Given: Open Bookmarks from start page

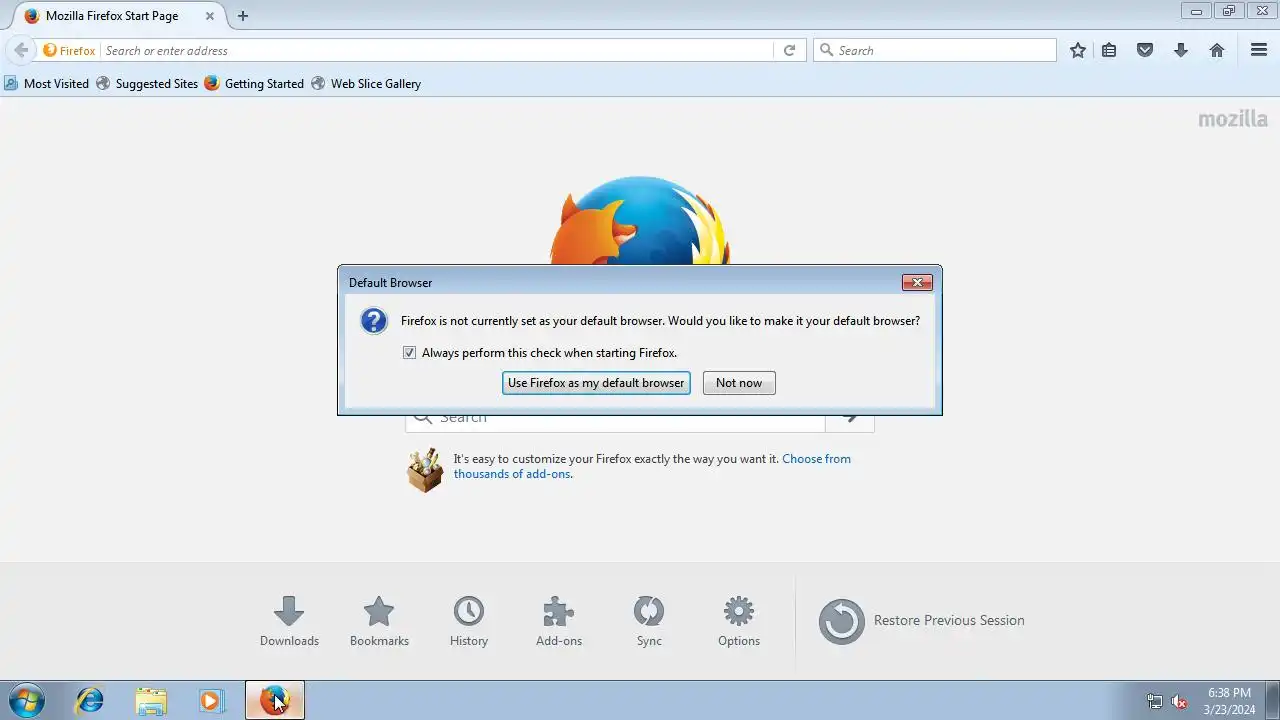Looking at the screenshot, I should pos(379,621).
